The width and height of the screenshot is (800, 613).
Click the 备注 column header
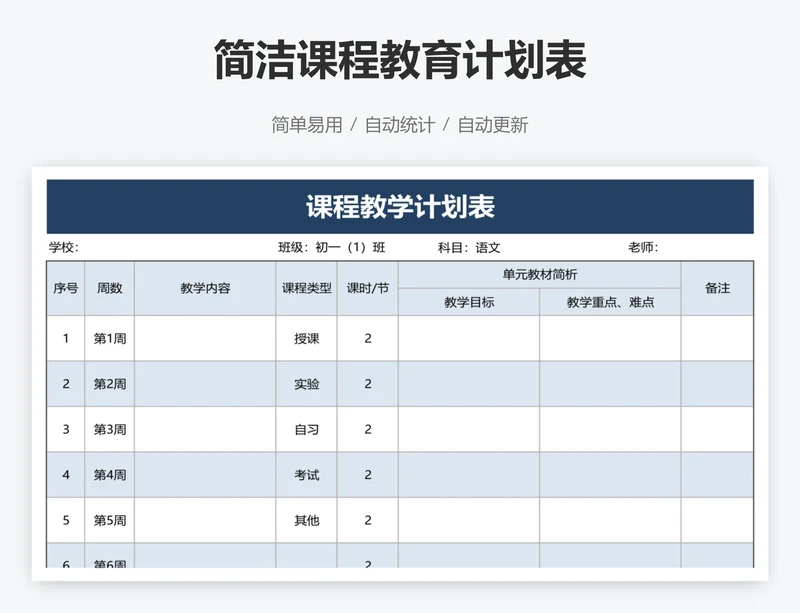[x=717, y=288]
